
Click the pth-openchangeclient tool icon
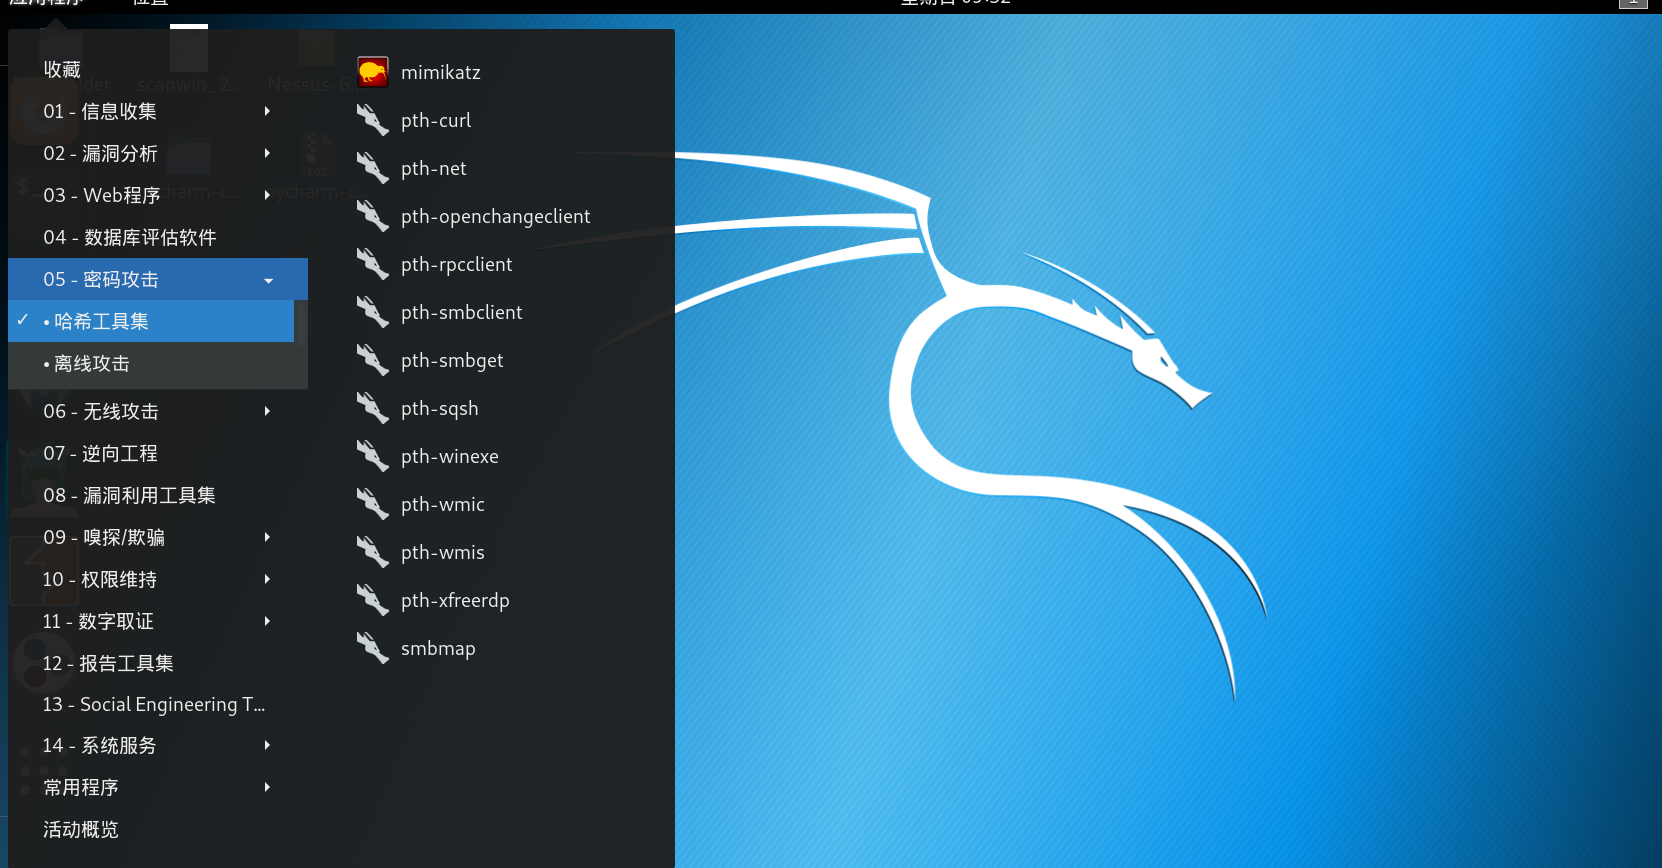[373, 216]
